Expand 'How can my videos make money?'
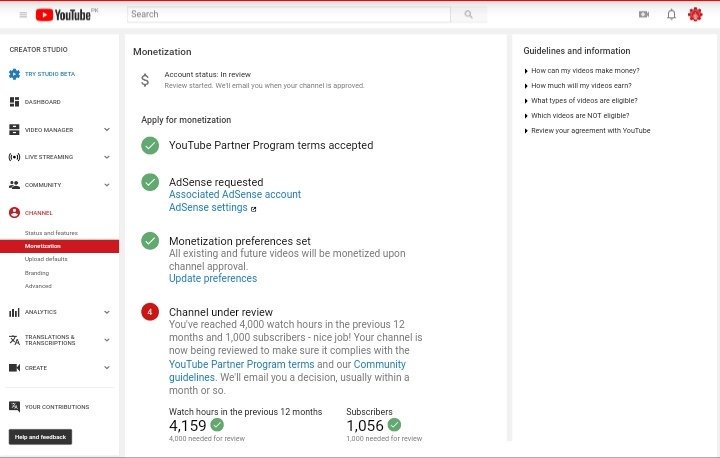Screen dimensions: 720x458 [582, 71]
